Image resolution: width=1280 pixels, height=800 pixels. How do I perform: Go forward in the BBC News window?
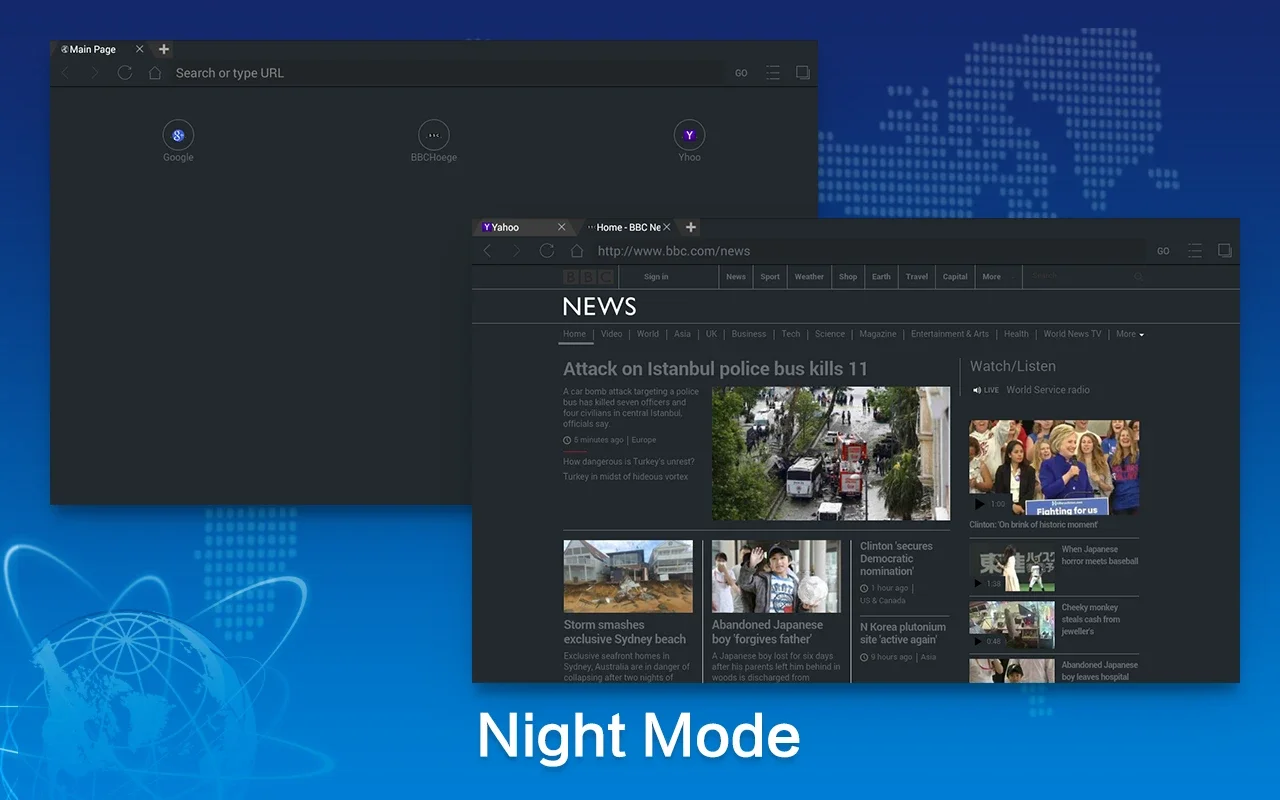click(x=517, y=251)
